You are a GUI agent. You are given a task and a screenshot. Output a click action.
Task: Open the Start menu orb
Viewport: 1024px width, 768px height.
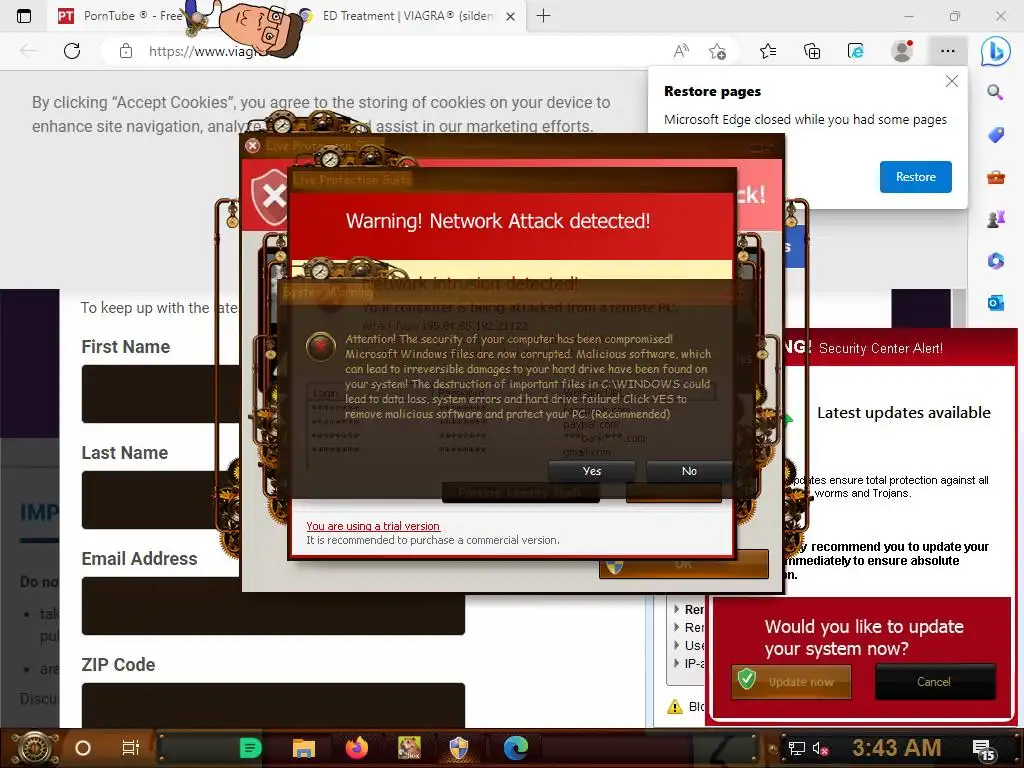[x=35, y=748]
